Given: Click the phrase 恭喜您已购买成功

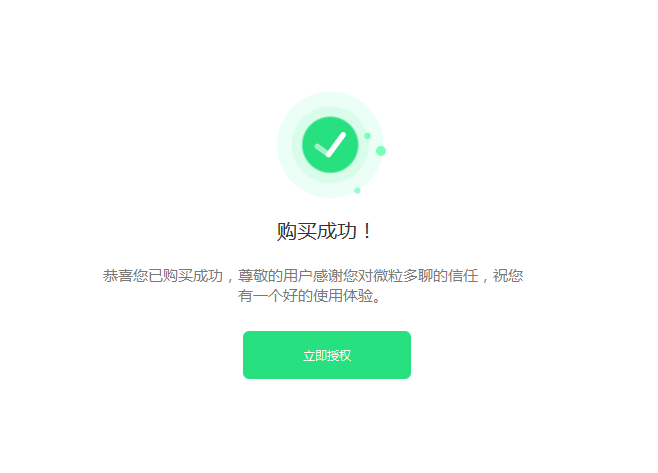Looking at the screenshot, I should (163, 276).
